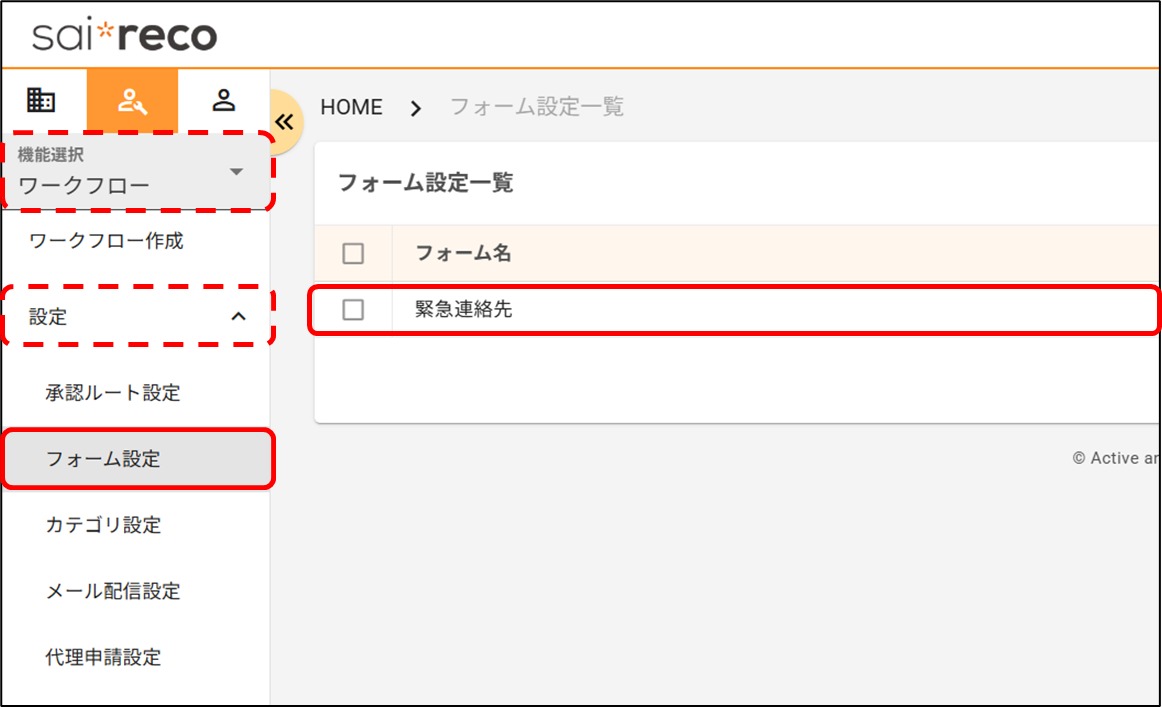Go to HOME breadcrumb link
Image resolution: width=1162 pixels, height=707 pixels.
click(351, 108)
